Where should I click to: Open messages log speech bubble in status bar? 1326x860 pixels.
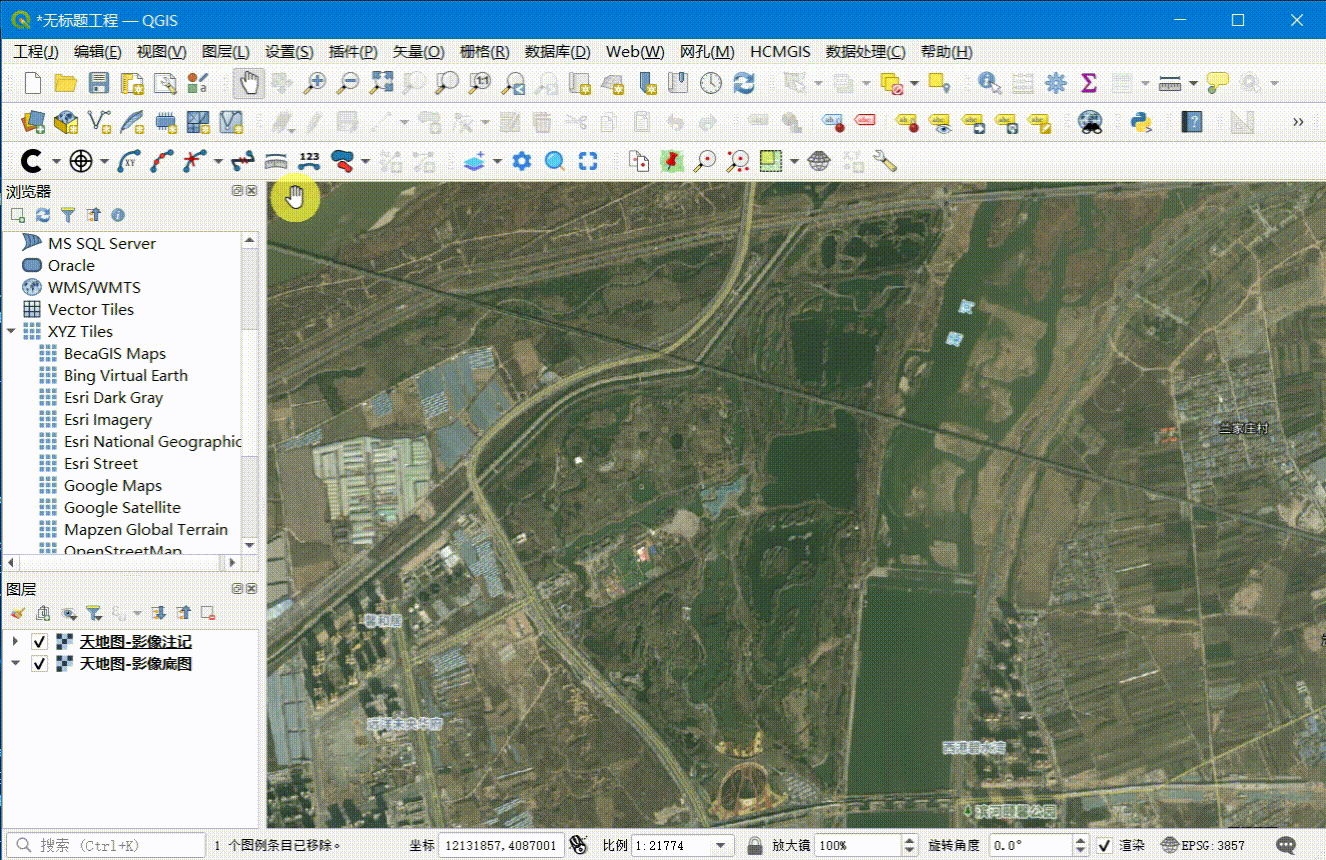point(1287,845)
